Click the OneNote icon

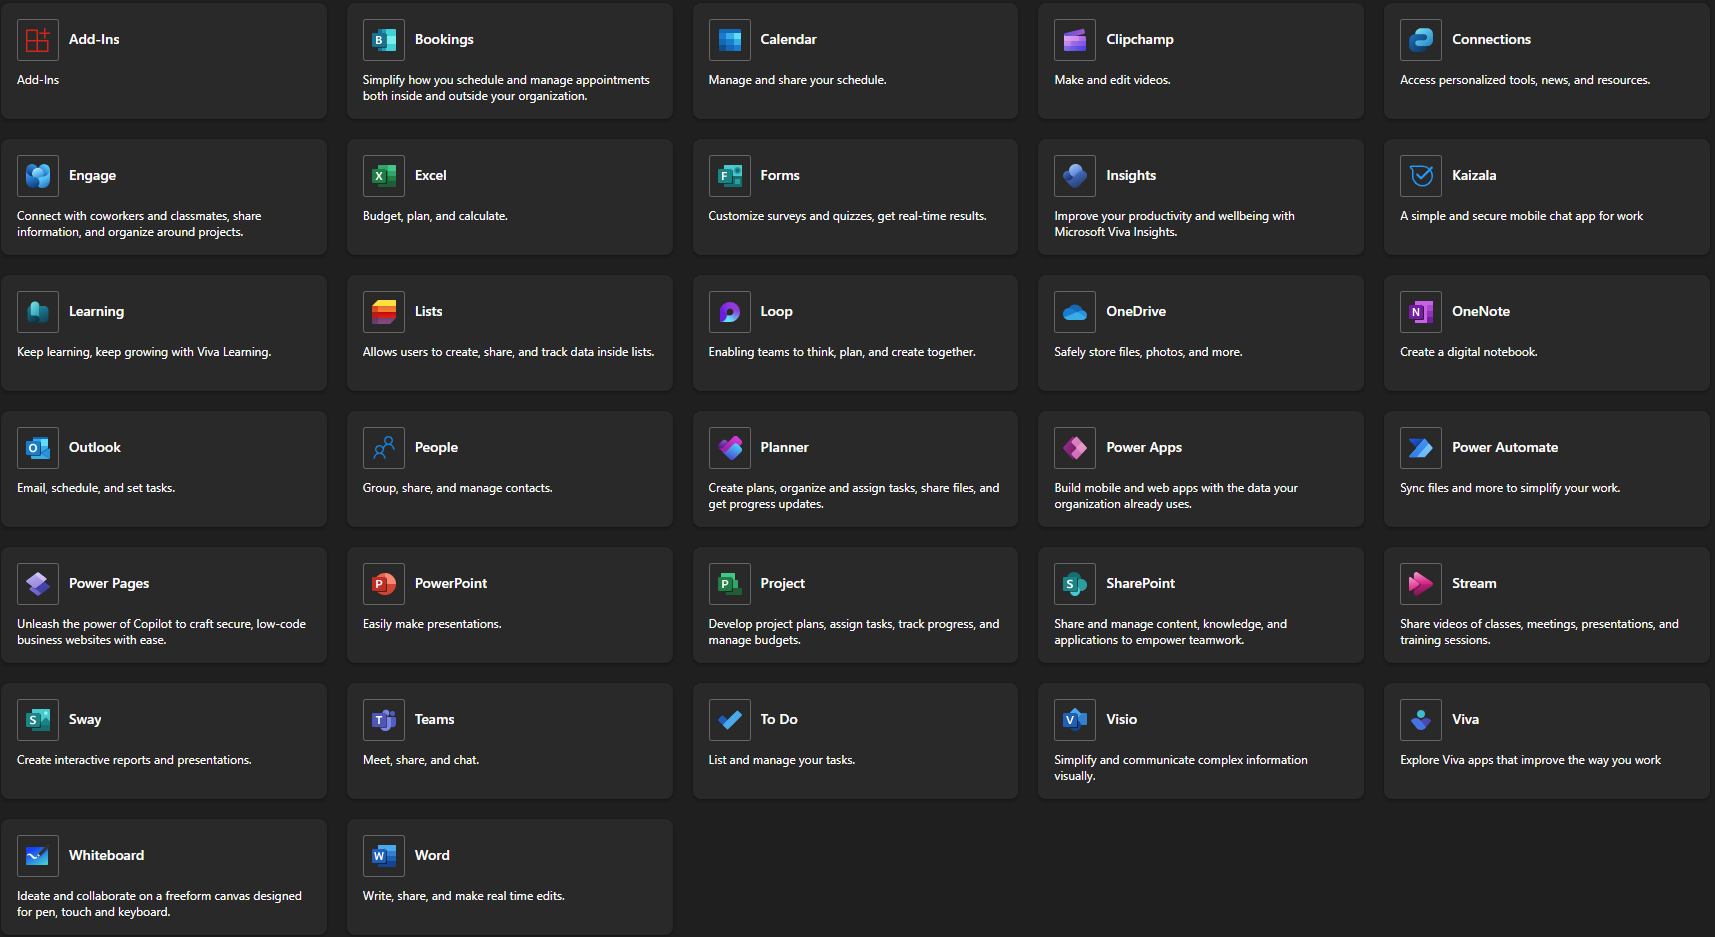coord(1420,312)
